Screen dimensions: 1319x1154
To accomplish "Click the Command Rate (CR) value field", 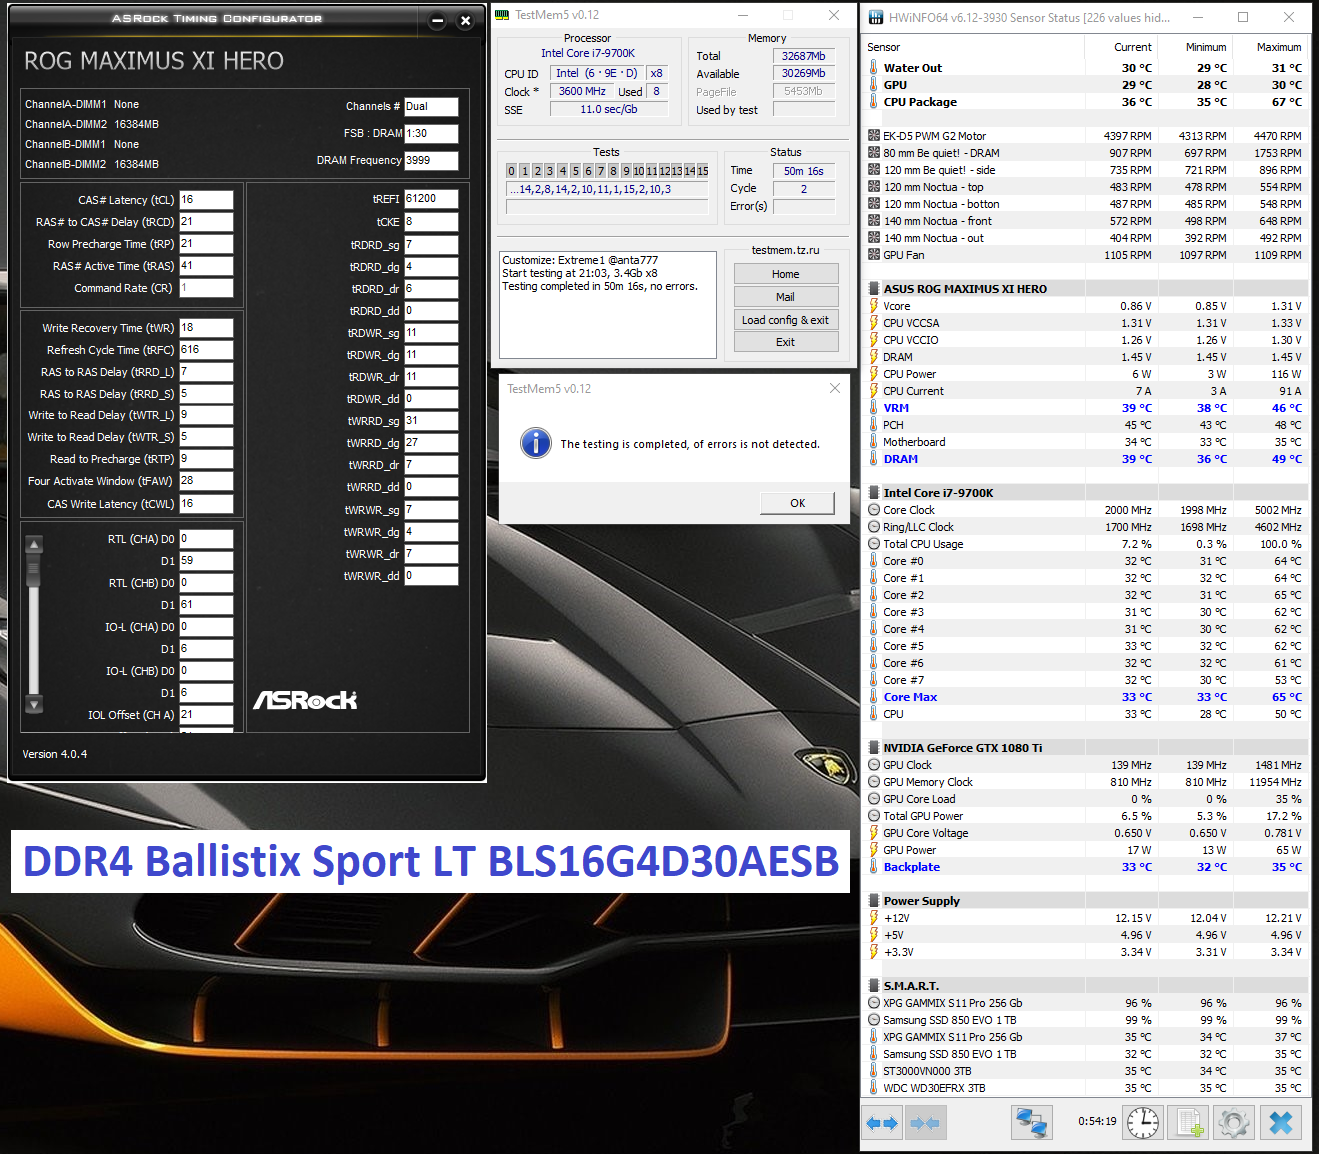I will click(x=206, y=288).
